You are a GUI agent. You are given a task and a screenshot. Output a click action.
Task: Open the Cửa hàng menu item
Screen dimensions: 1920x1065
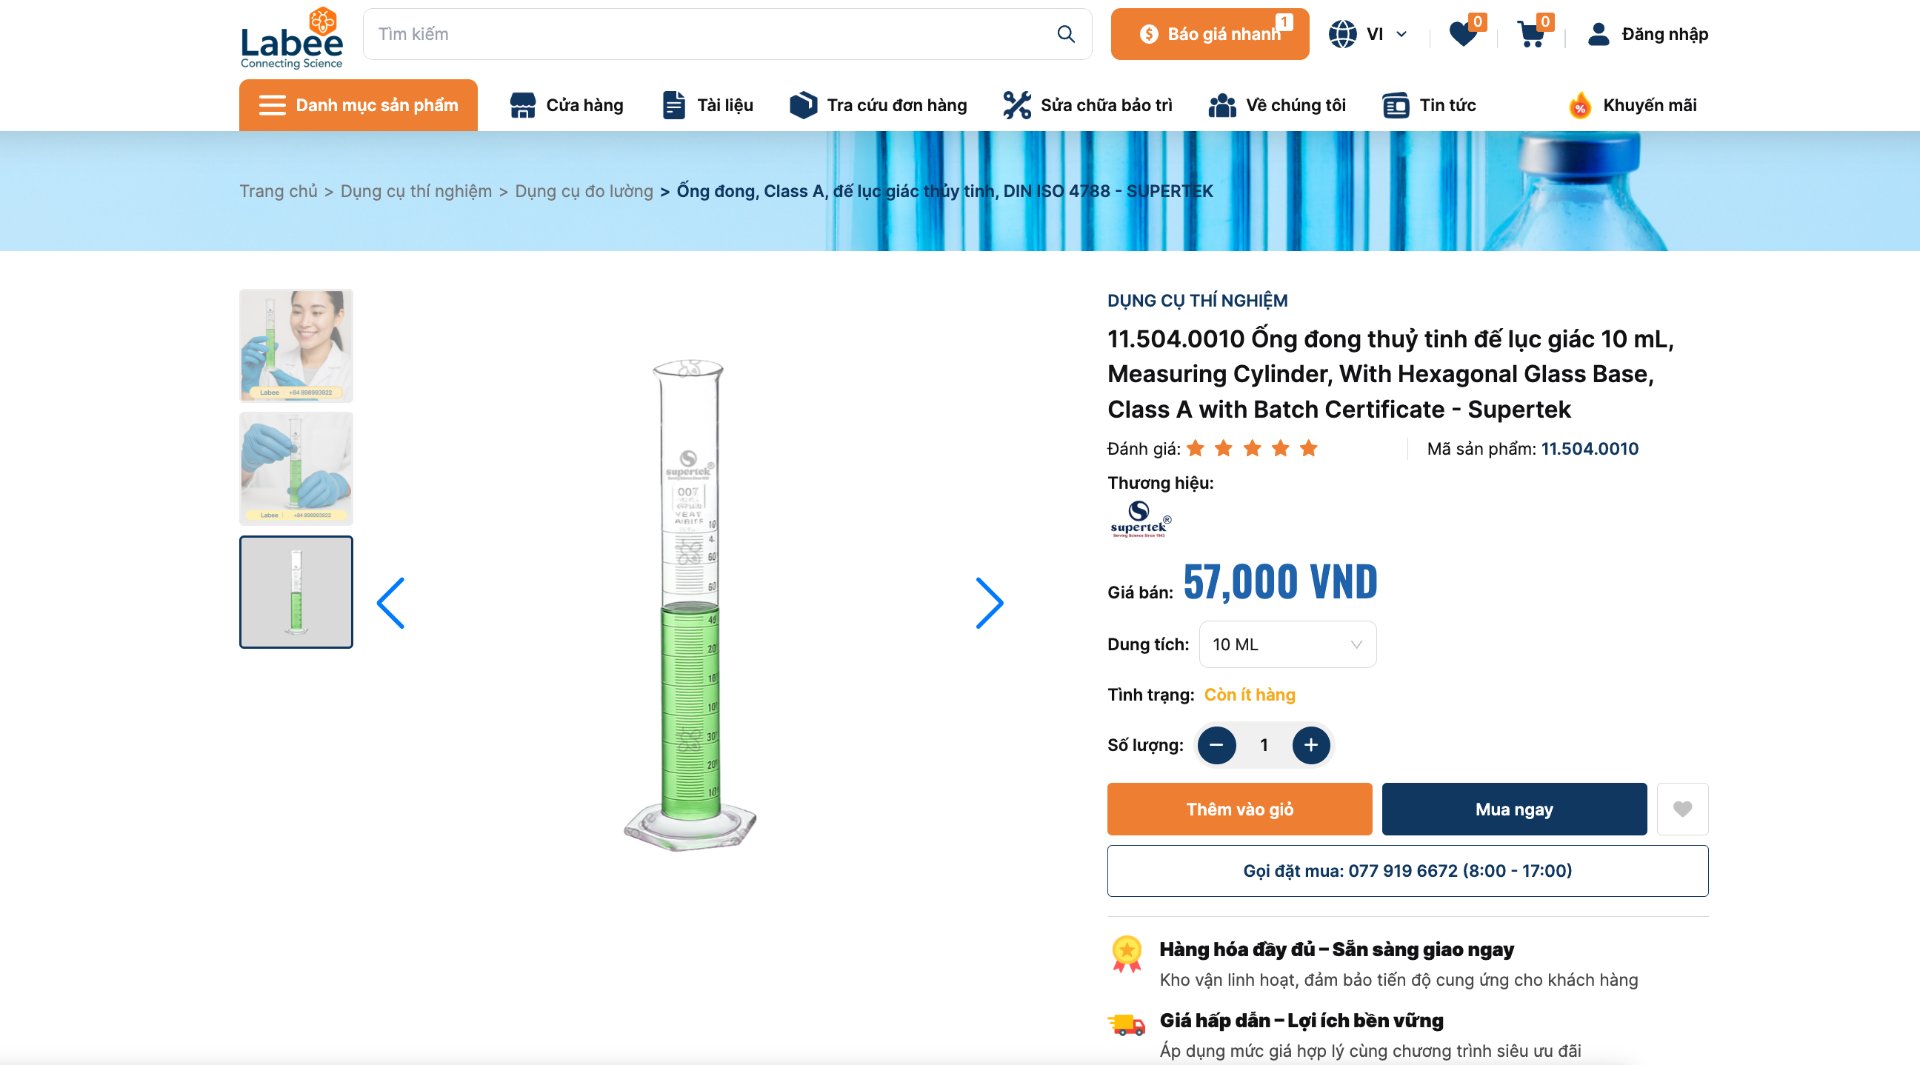point(566,105)
